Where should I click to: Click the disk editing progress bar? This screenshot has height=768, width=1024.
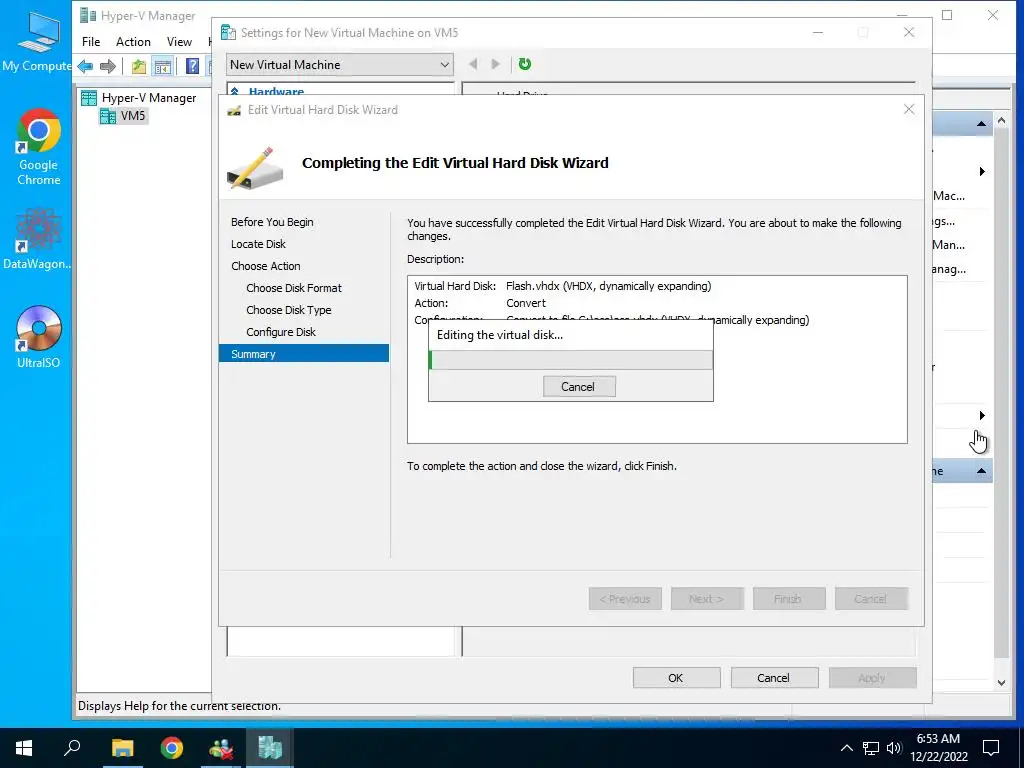[x=571, y=360]
